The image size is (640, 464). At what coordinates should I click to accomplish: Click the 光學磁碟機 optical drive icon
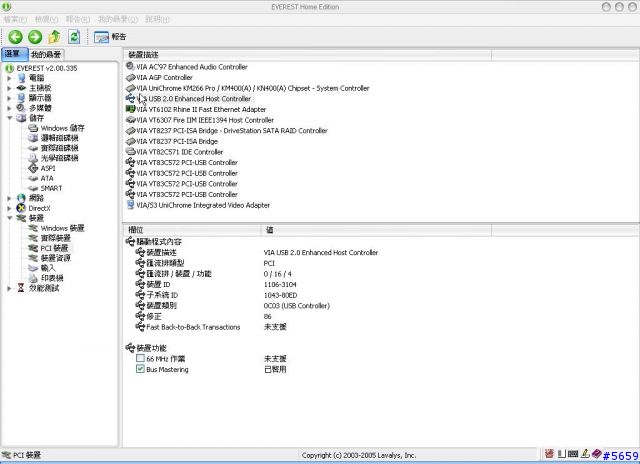click(x=33, y=158)
